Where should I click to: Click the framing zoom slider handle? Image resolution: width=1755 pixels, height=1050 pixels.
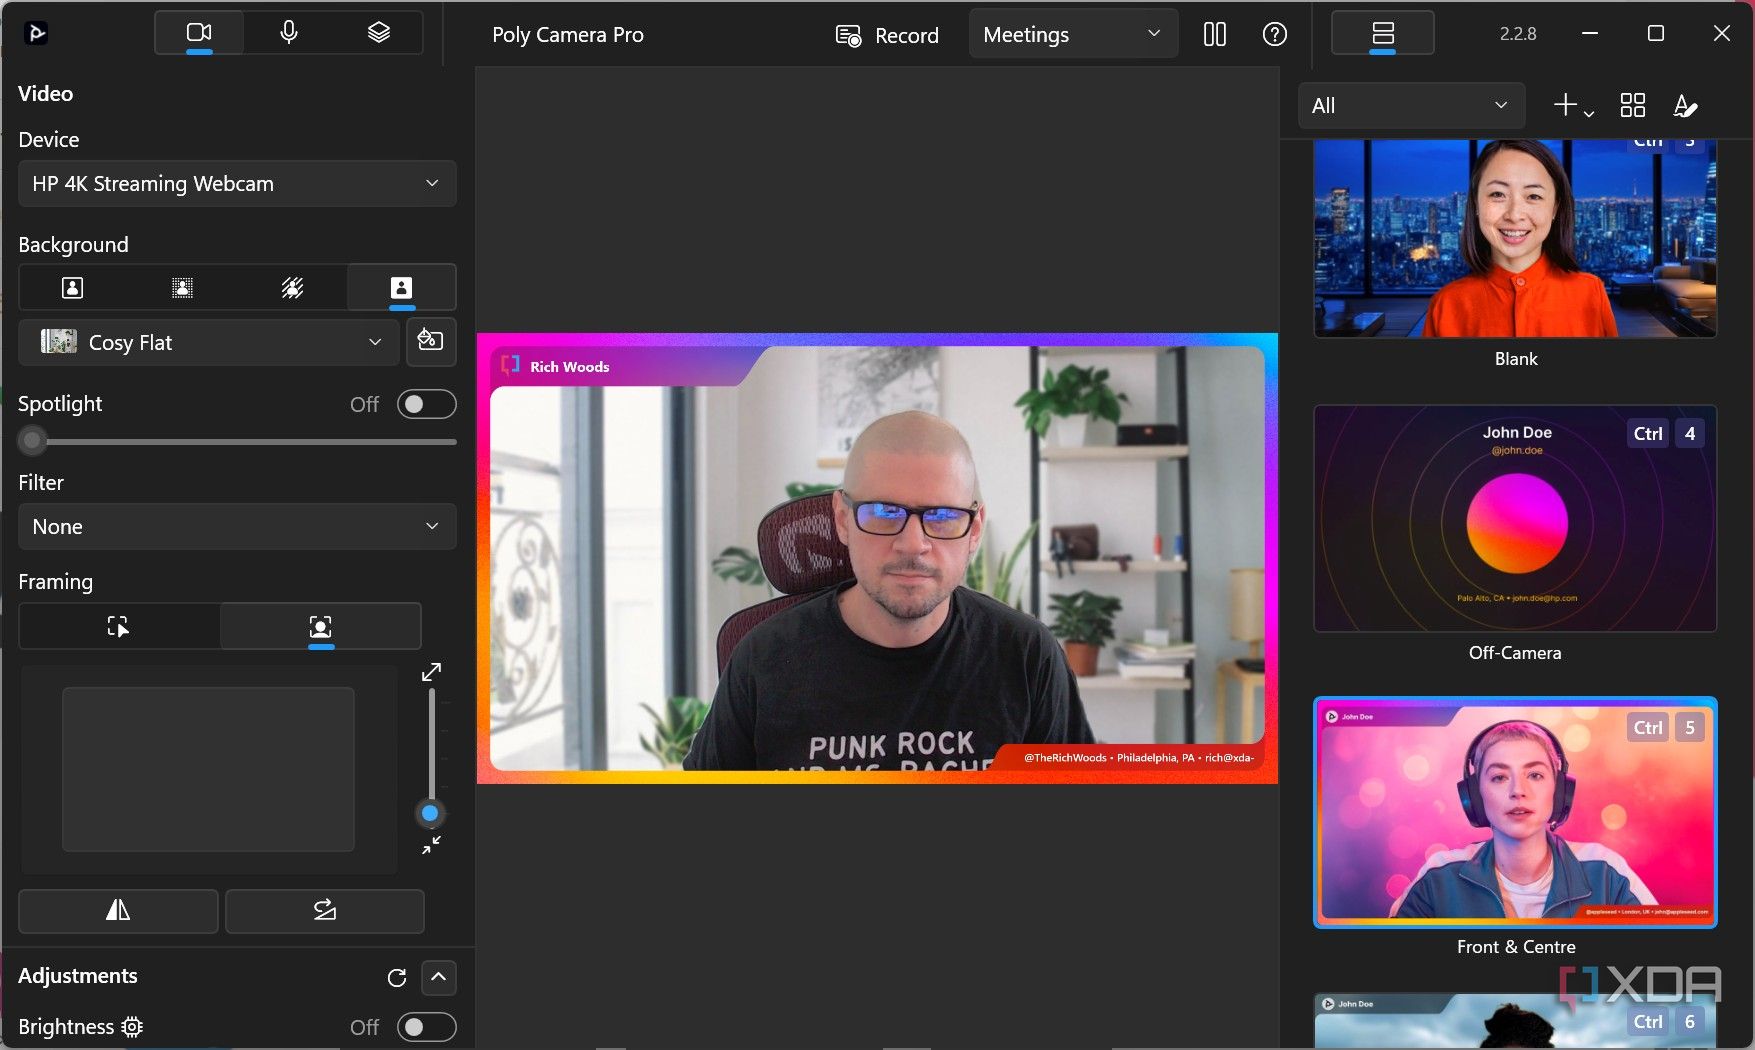click(430, 813)
